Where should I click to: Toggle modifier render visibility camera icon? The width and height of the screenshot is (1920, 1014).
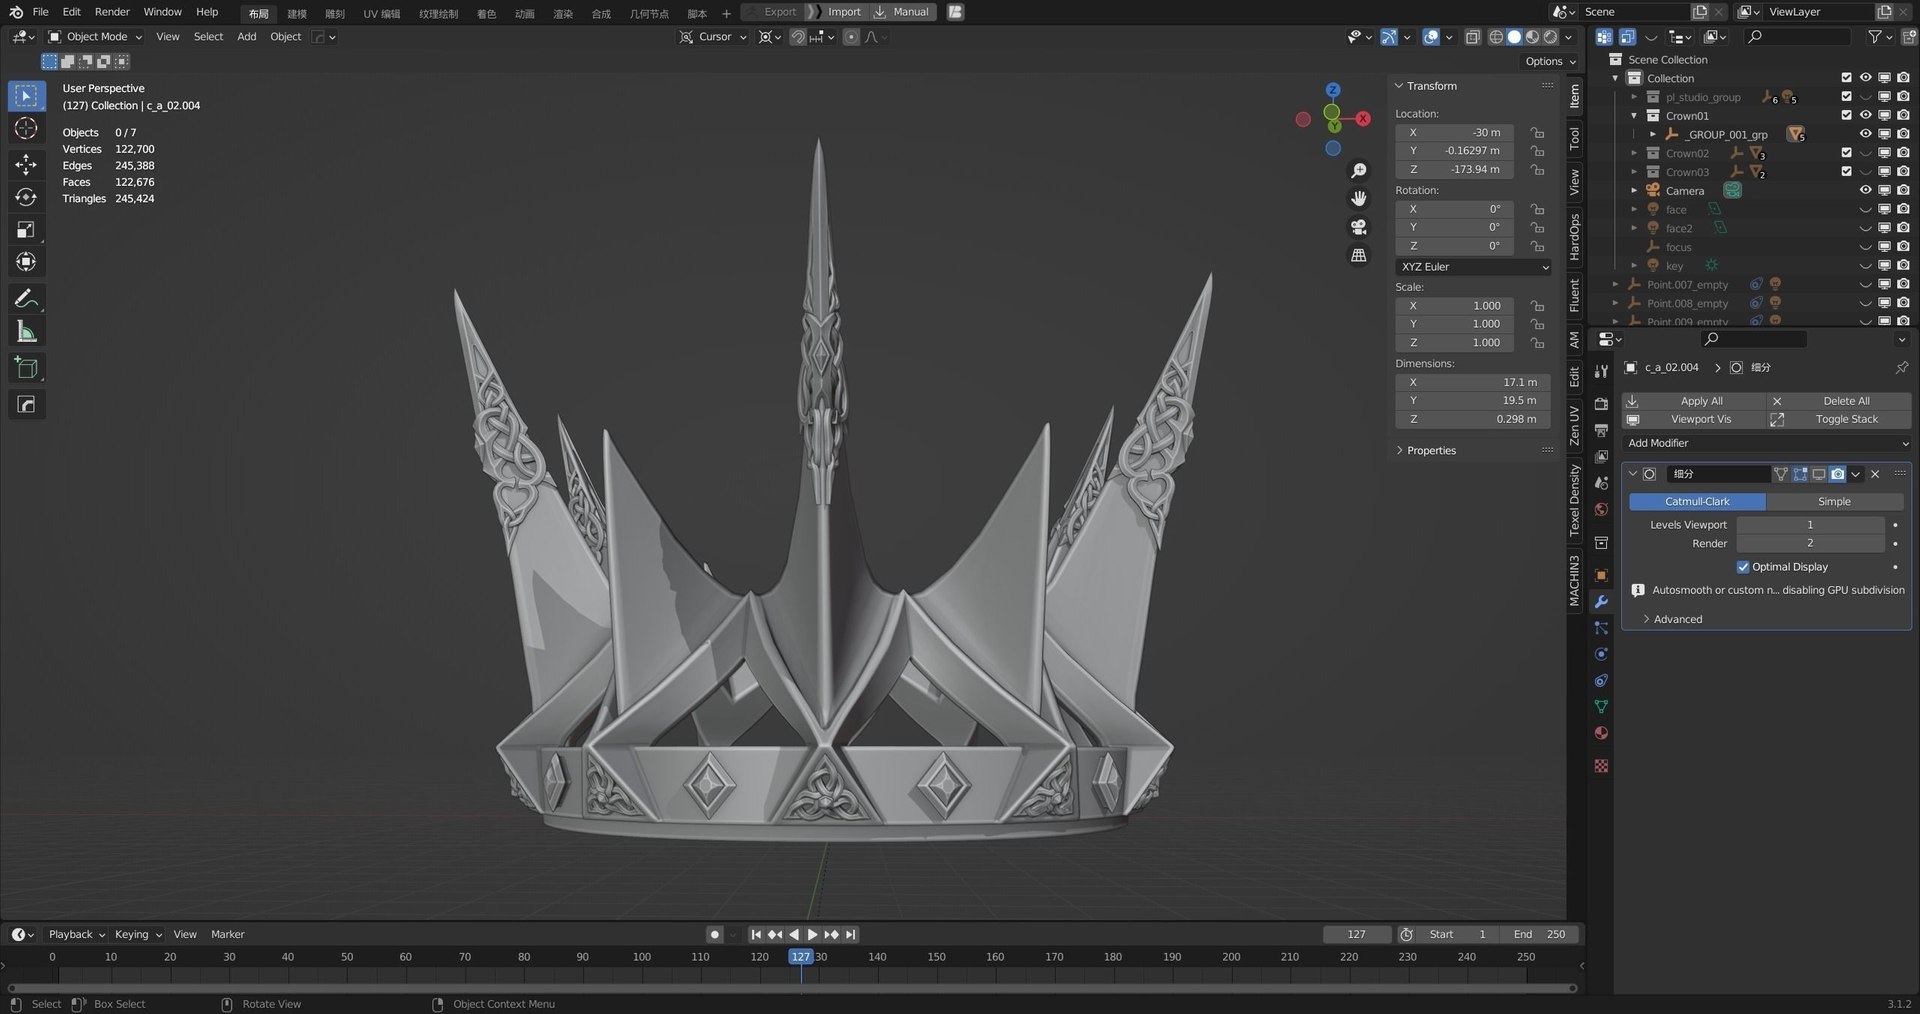[1837, 474]
